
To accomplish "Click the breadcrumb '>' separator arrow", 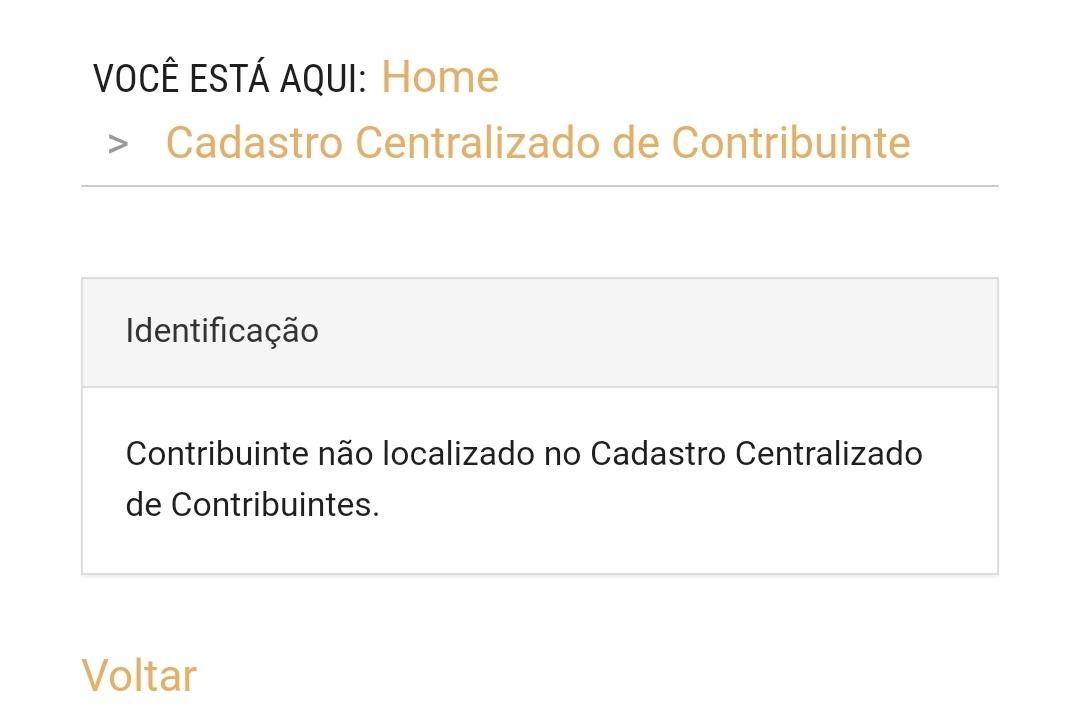I will point(118,144).
